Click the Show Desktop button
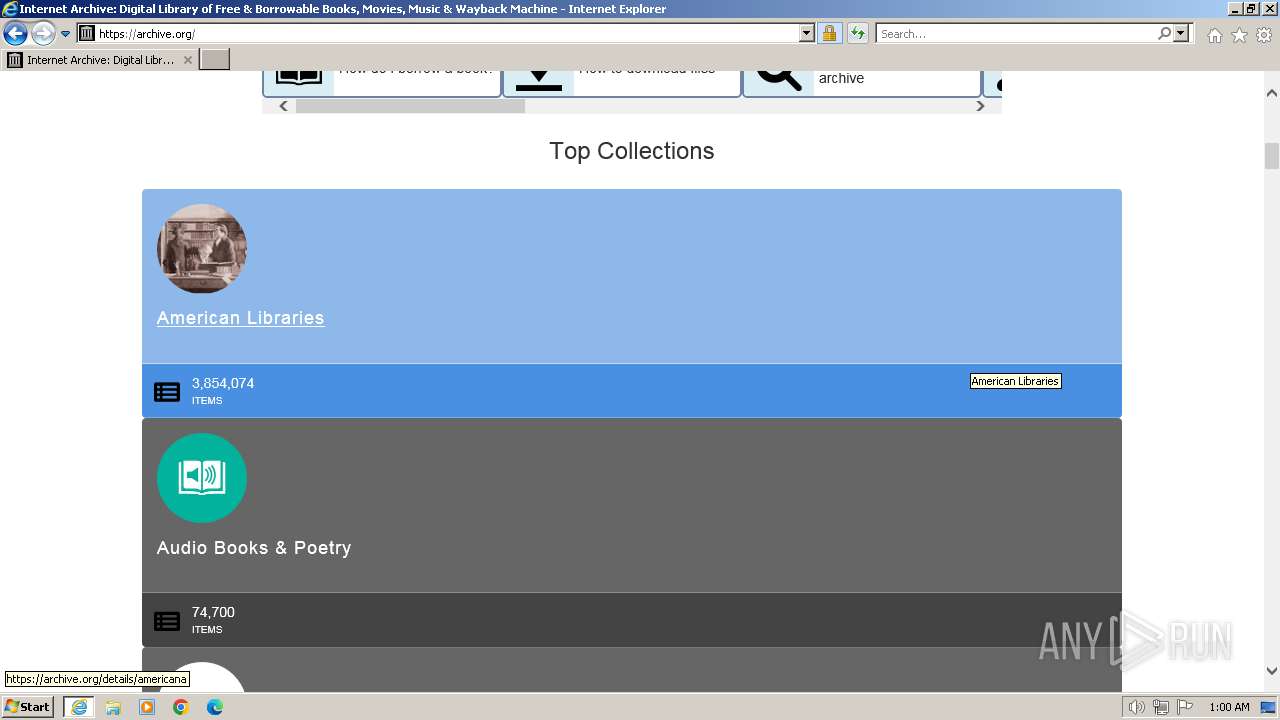This screenshot has width=1280, height=720. pyautogui.click(x=1269, y=707)
